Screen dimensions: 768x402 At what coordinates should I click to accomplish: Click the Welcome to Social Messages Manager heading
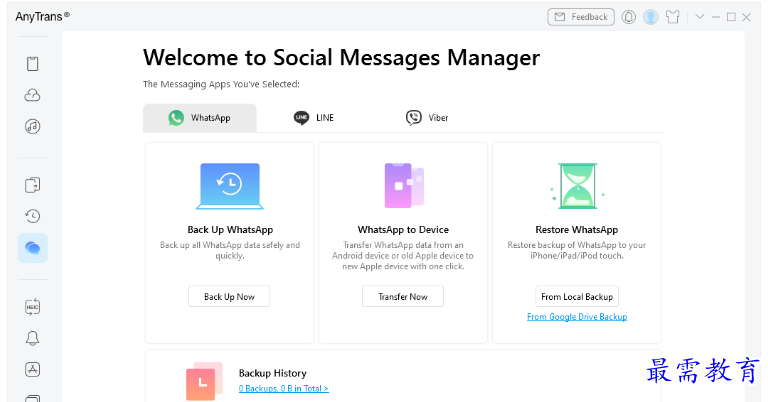[341, 58]
